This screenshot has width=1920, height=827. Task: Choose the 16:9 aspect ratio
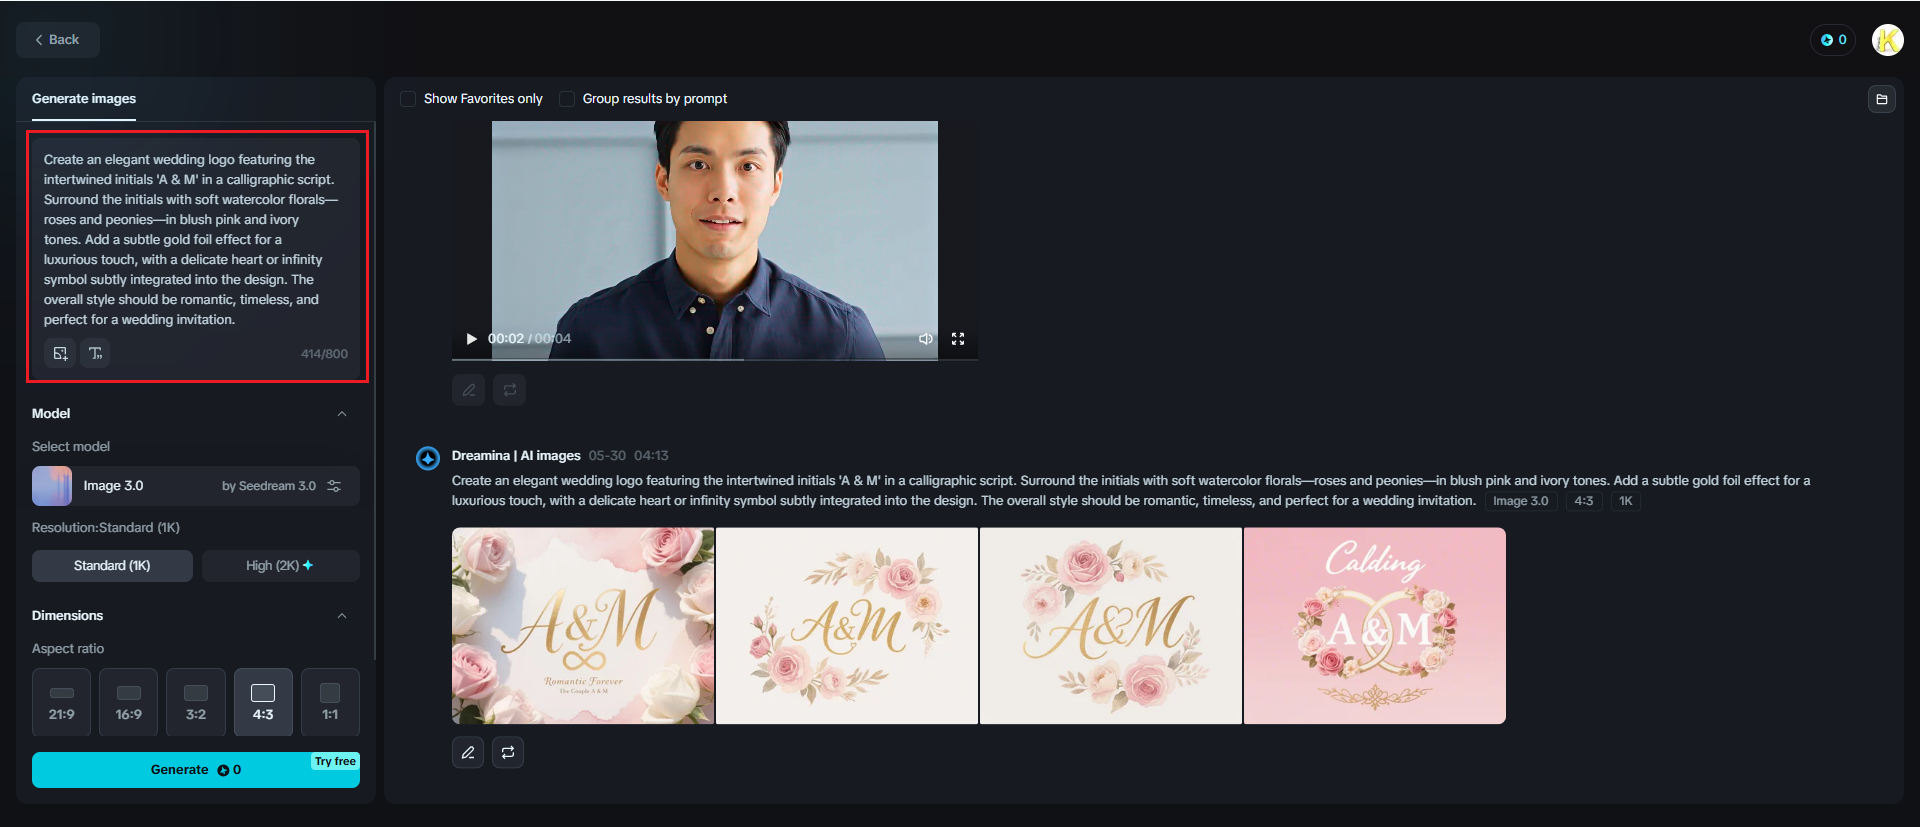pyautogui.click(x=128, y=702)
